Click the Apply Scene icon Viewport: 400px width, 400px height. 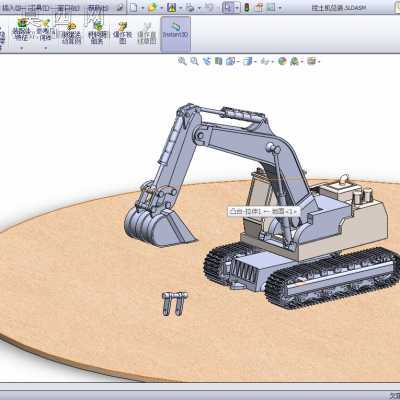tap(294, 61)
